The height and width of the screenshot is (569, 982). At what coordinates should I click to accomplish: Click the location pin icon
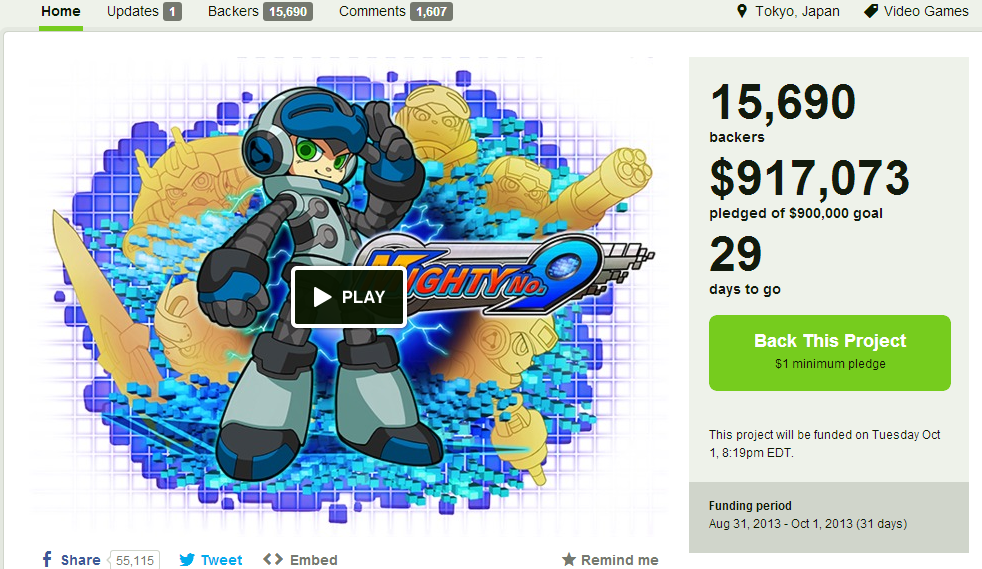(x=742, y=11)
